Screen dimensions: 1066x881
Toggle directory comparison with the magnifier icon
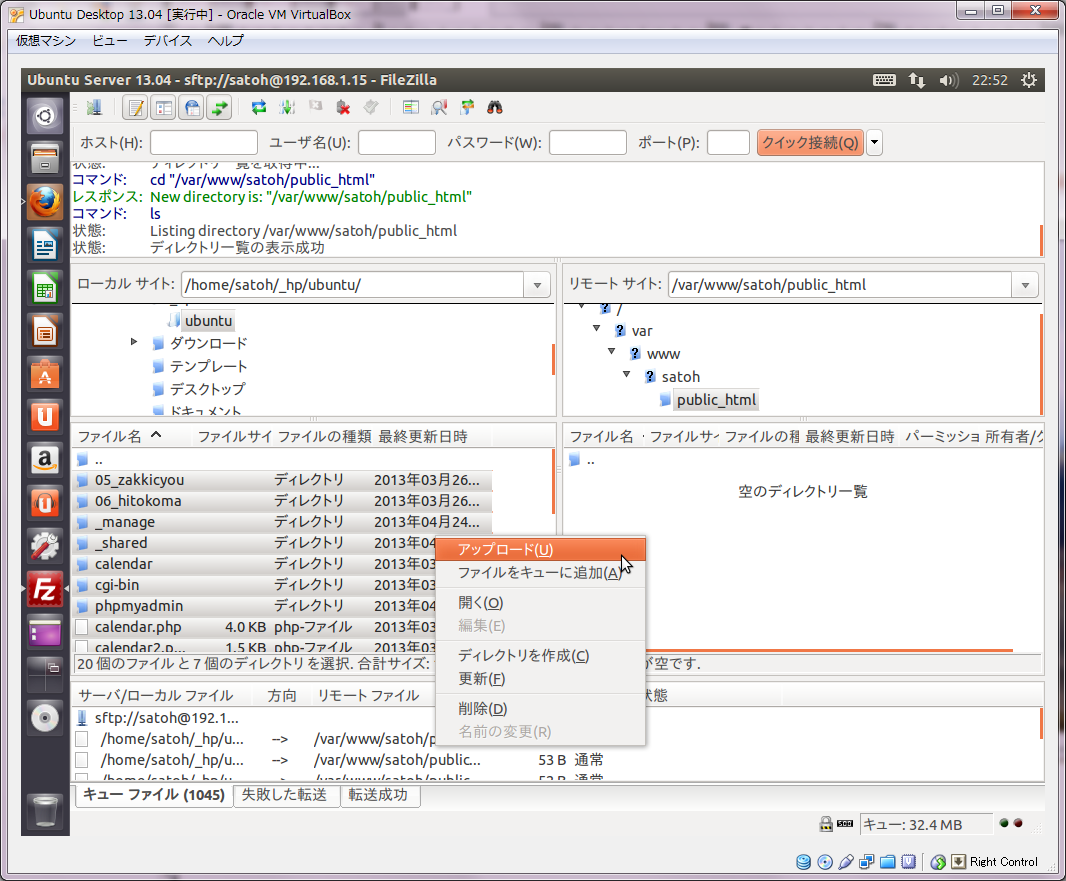click(x=439, y=107)
